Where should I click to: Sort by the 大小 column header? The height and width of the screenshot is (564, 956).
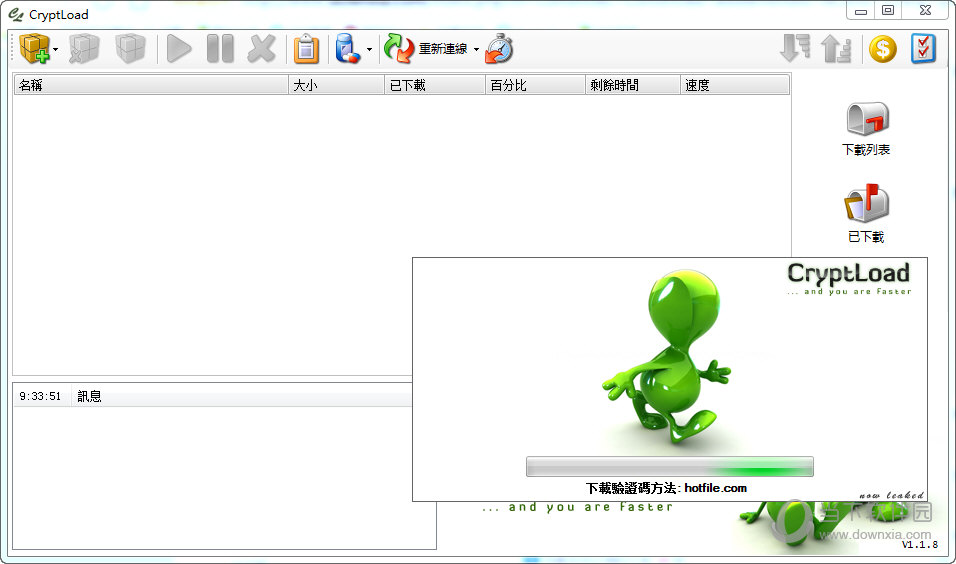[x=336, y=85]
